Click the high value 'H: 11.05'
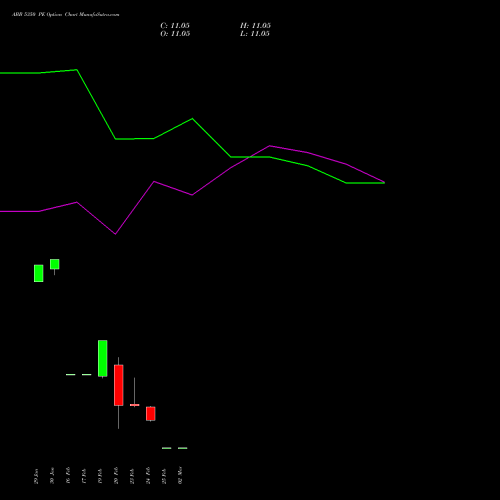500x500 pixels. tap(255, 26)
